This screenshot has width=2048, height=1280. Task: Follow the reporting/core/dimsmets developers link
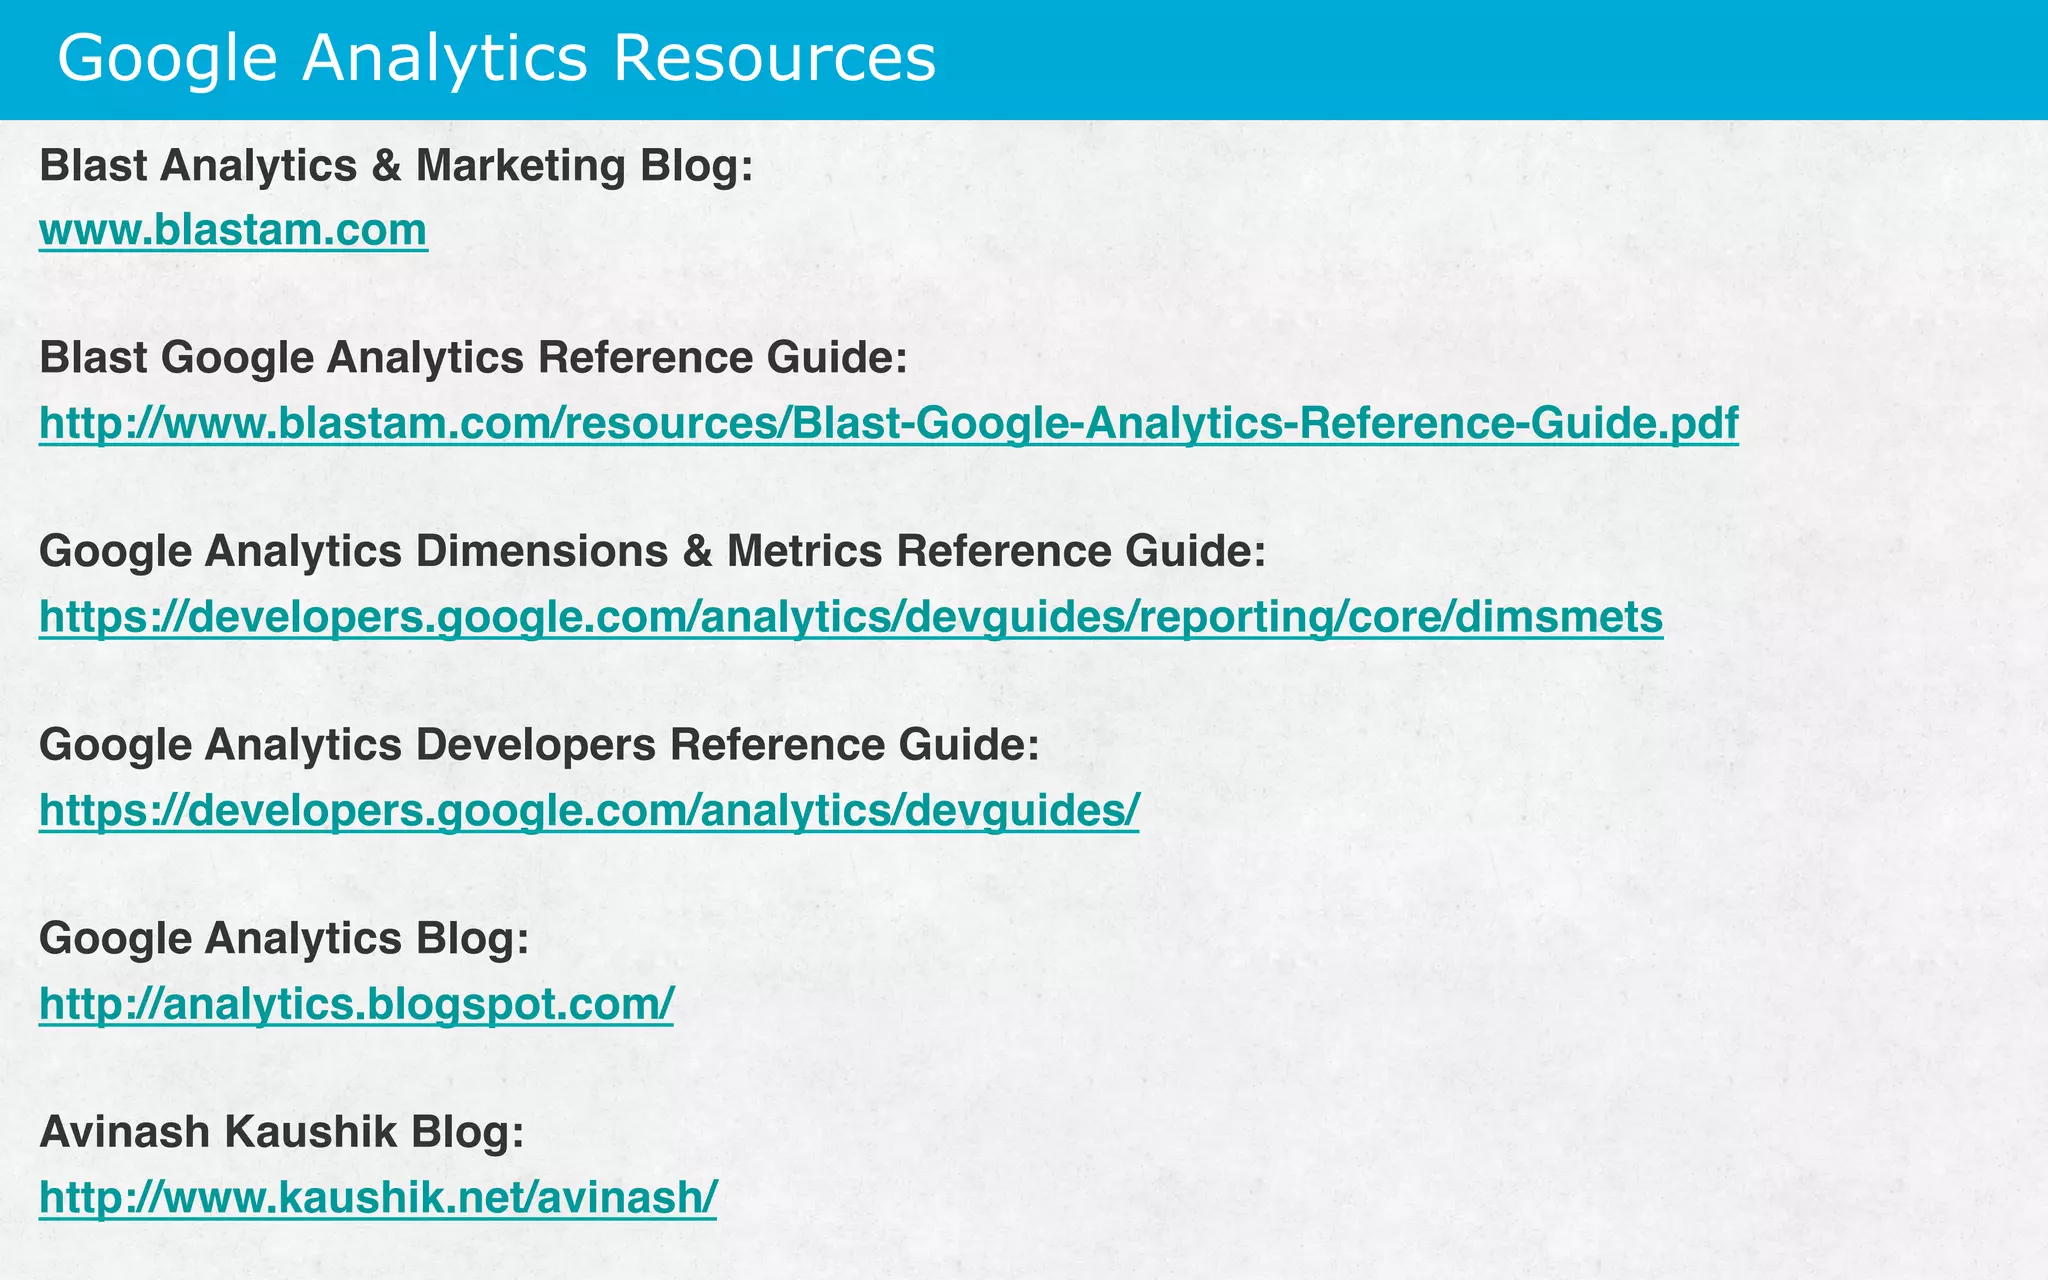pyautogui.click(x=850, y=617)
